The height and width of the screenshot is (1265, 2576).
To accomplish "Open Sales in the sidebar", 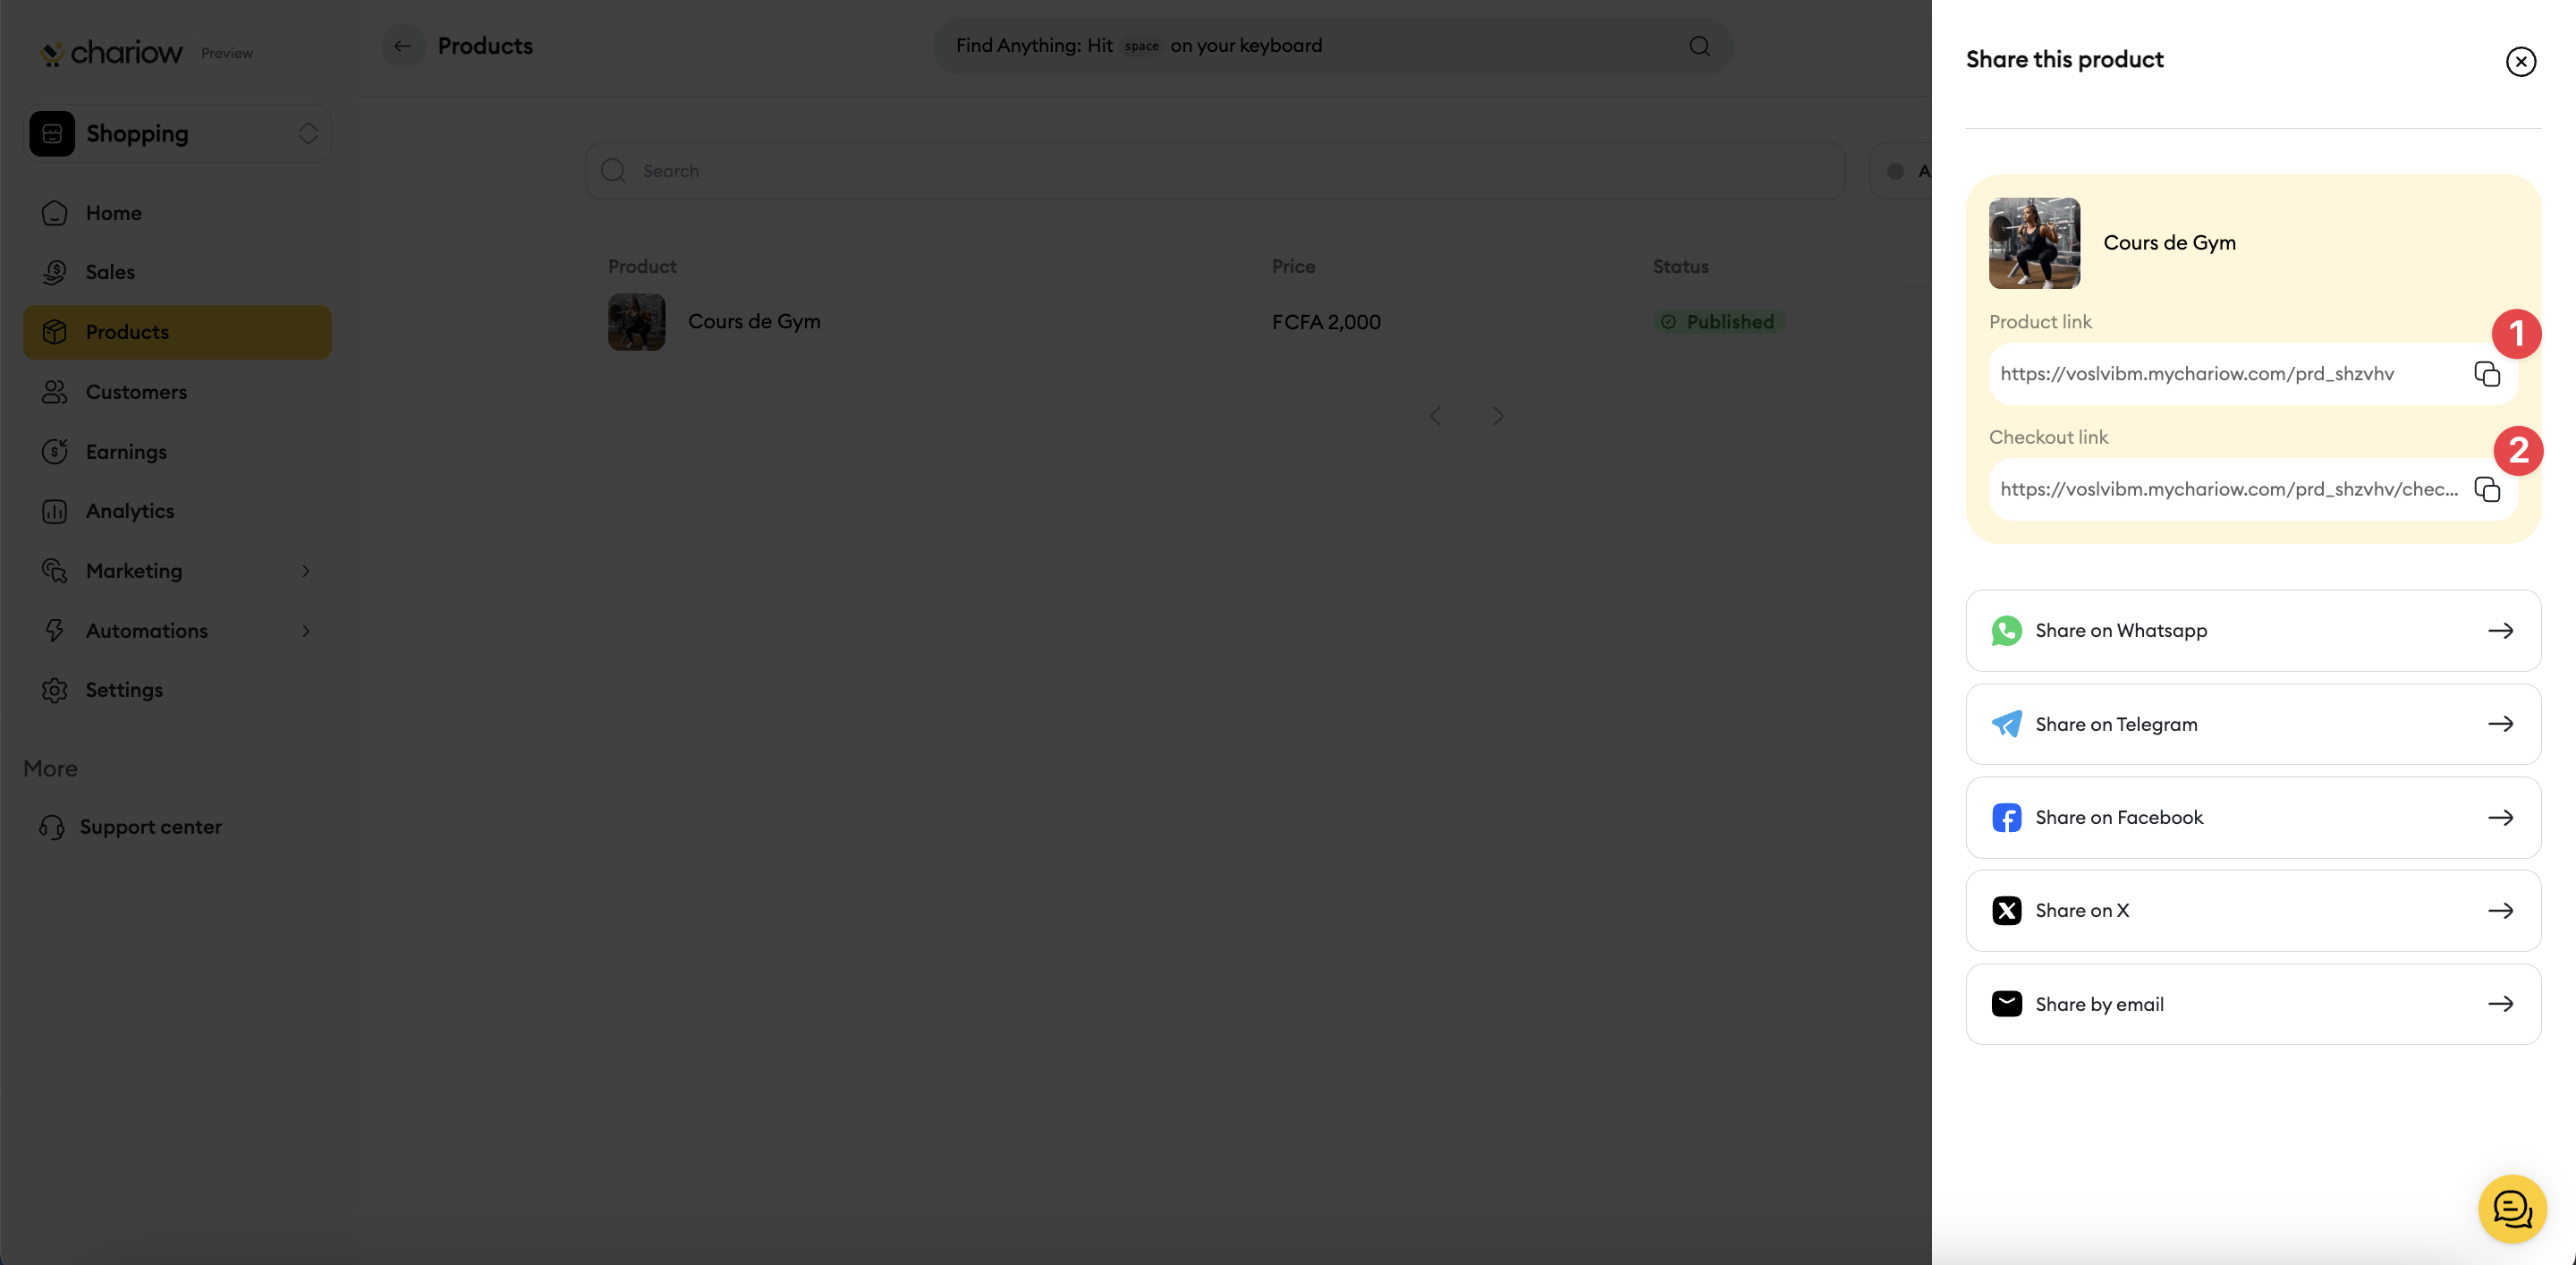I will pos(177,272).
